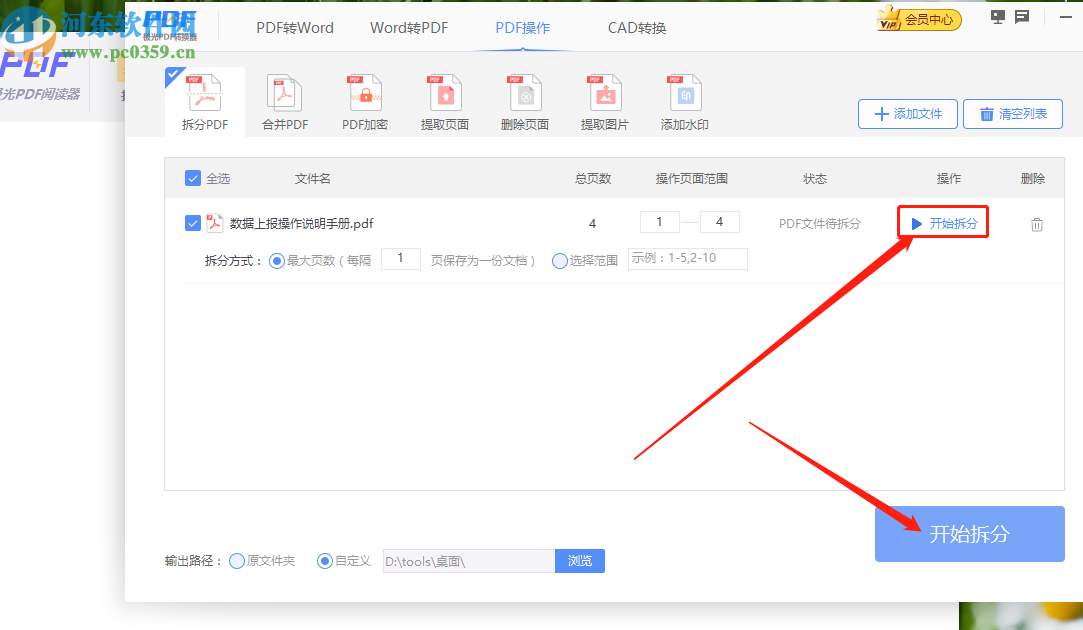Open the CAD转换 tab
Viewport: 1083px width, 630px height.
[x=636, y=27]
